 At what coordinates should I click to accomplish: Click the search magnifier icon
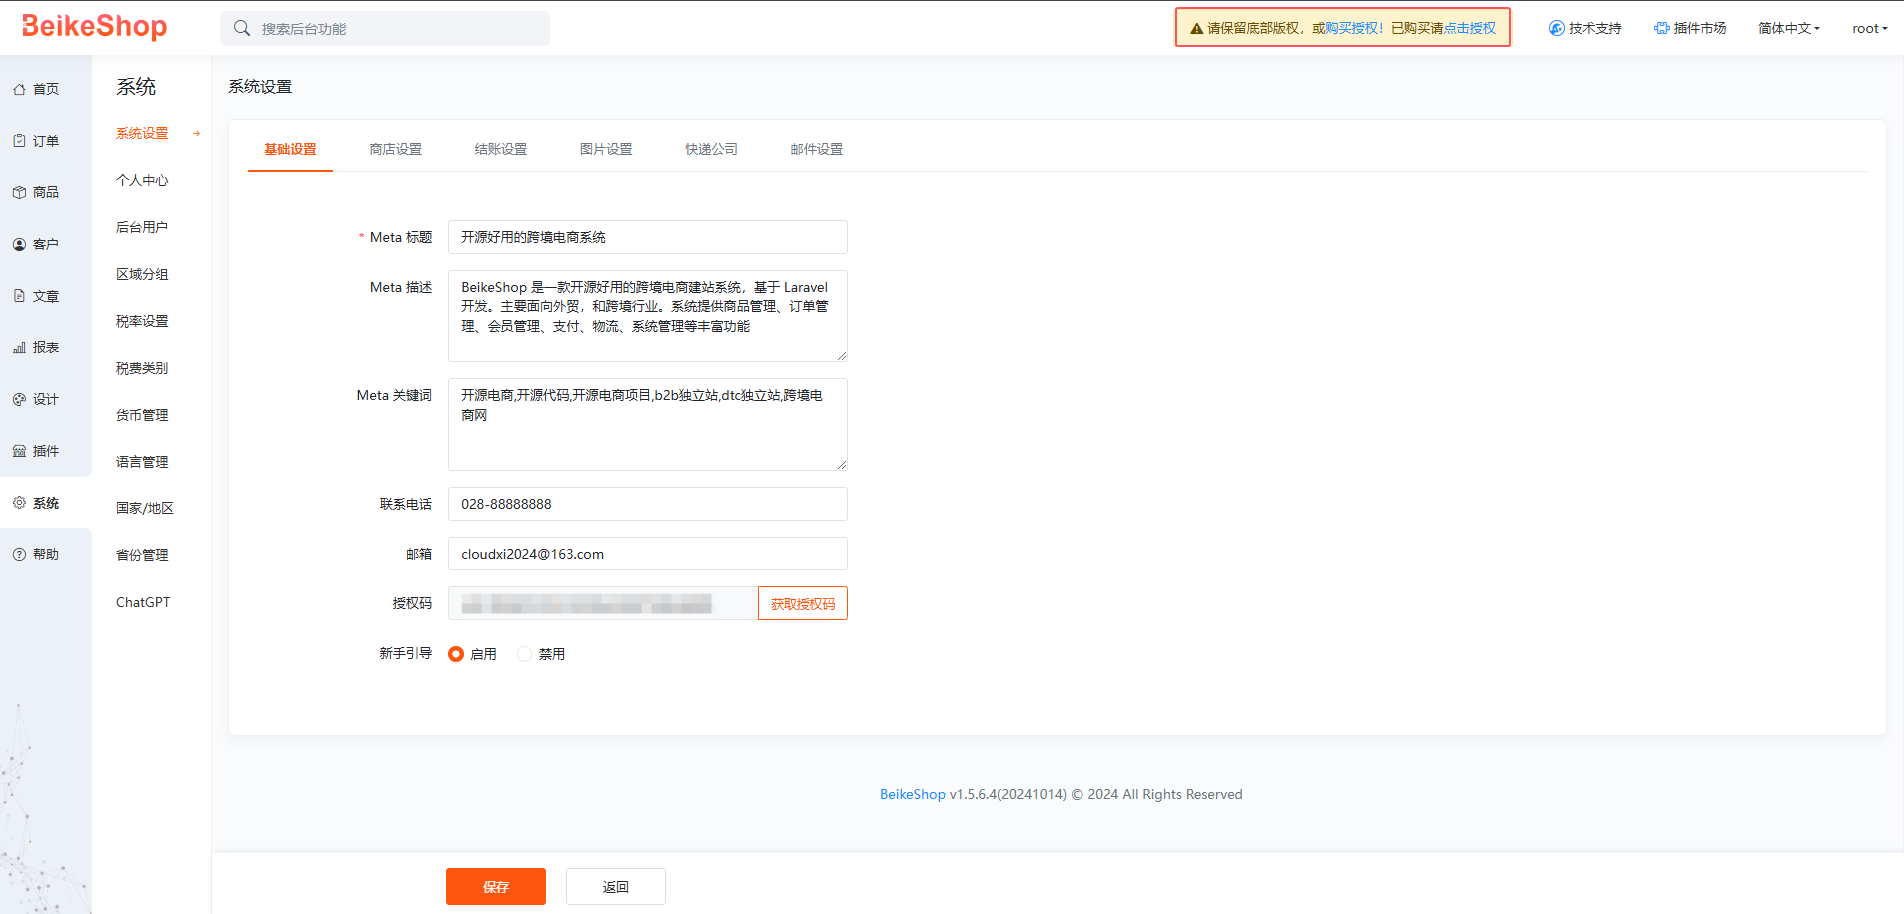tap(242, 28)
